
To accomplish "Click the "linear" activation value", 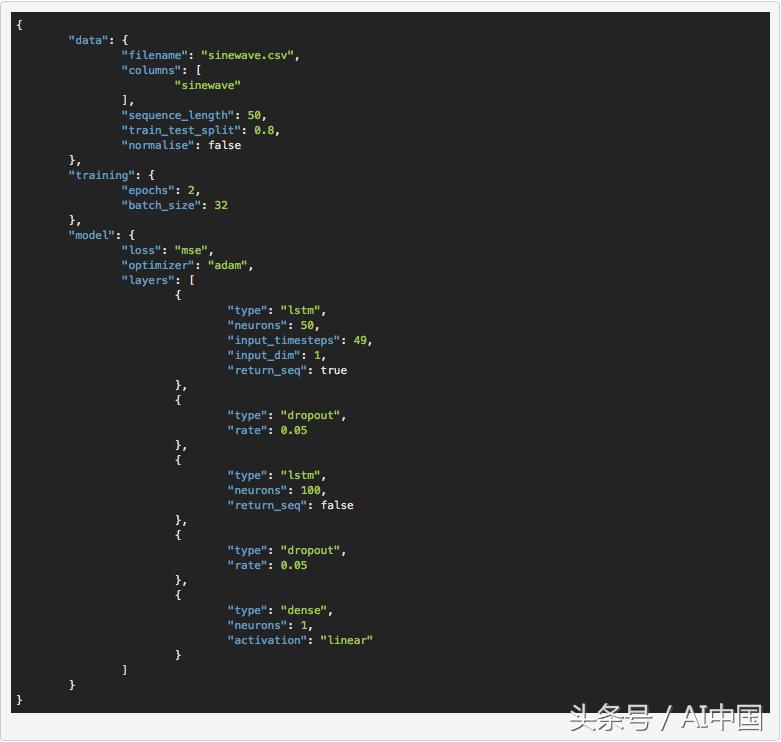I will [x=347, y=640].
